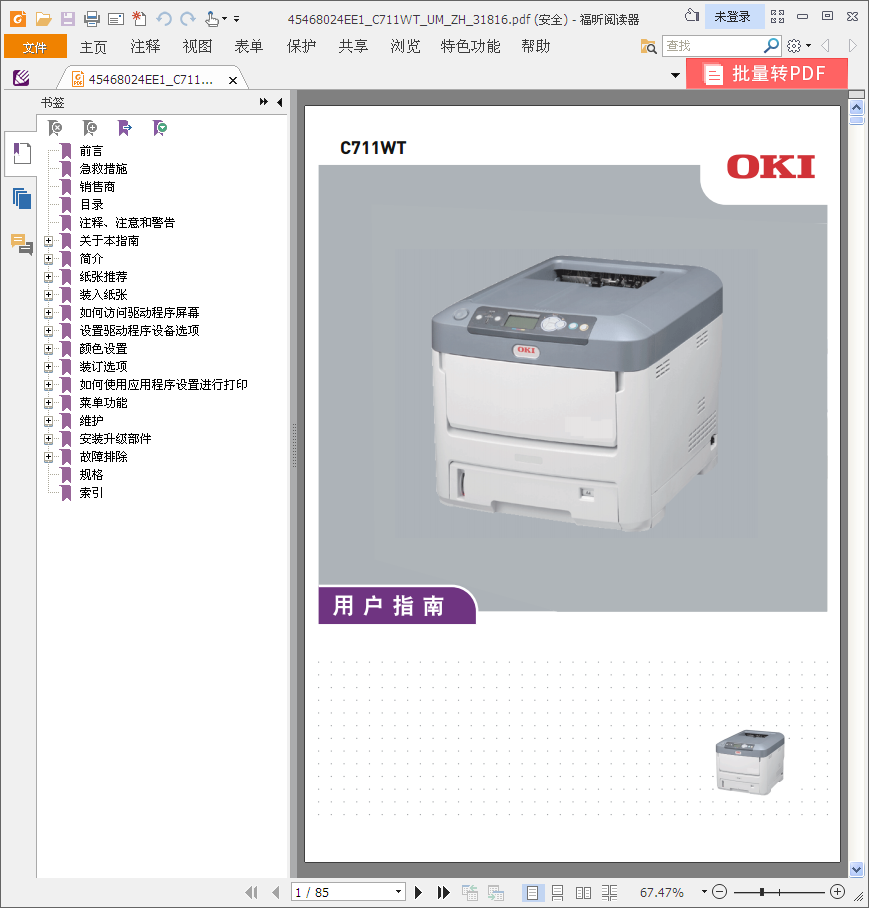This screenshot has width=869, height=908.
Task: Select single page view layout
Action: pyautogui.click(x=532, y=892)
